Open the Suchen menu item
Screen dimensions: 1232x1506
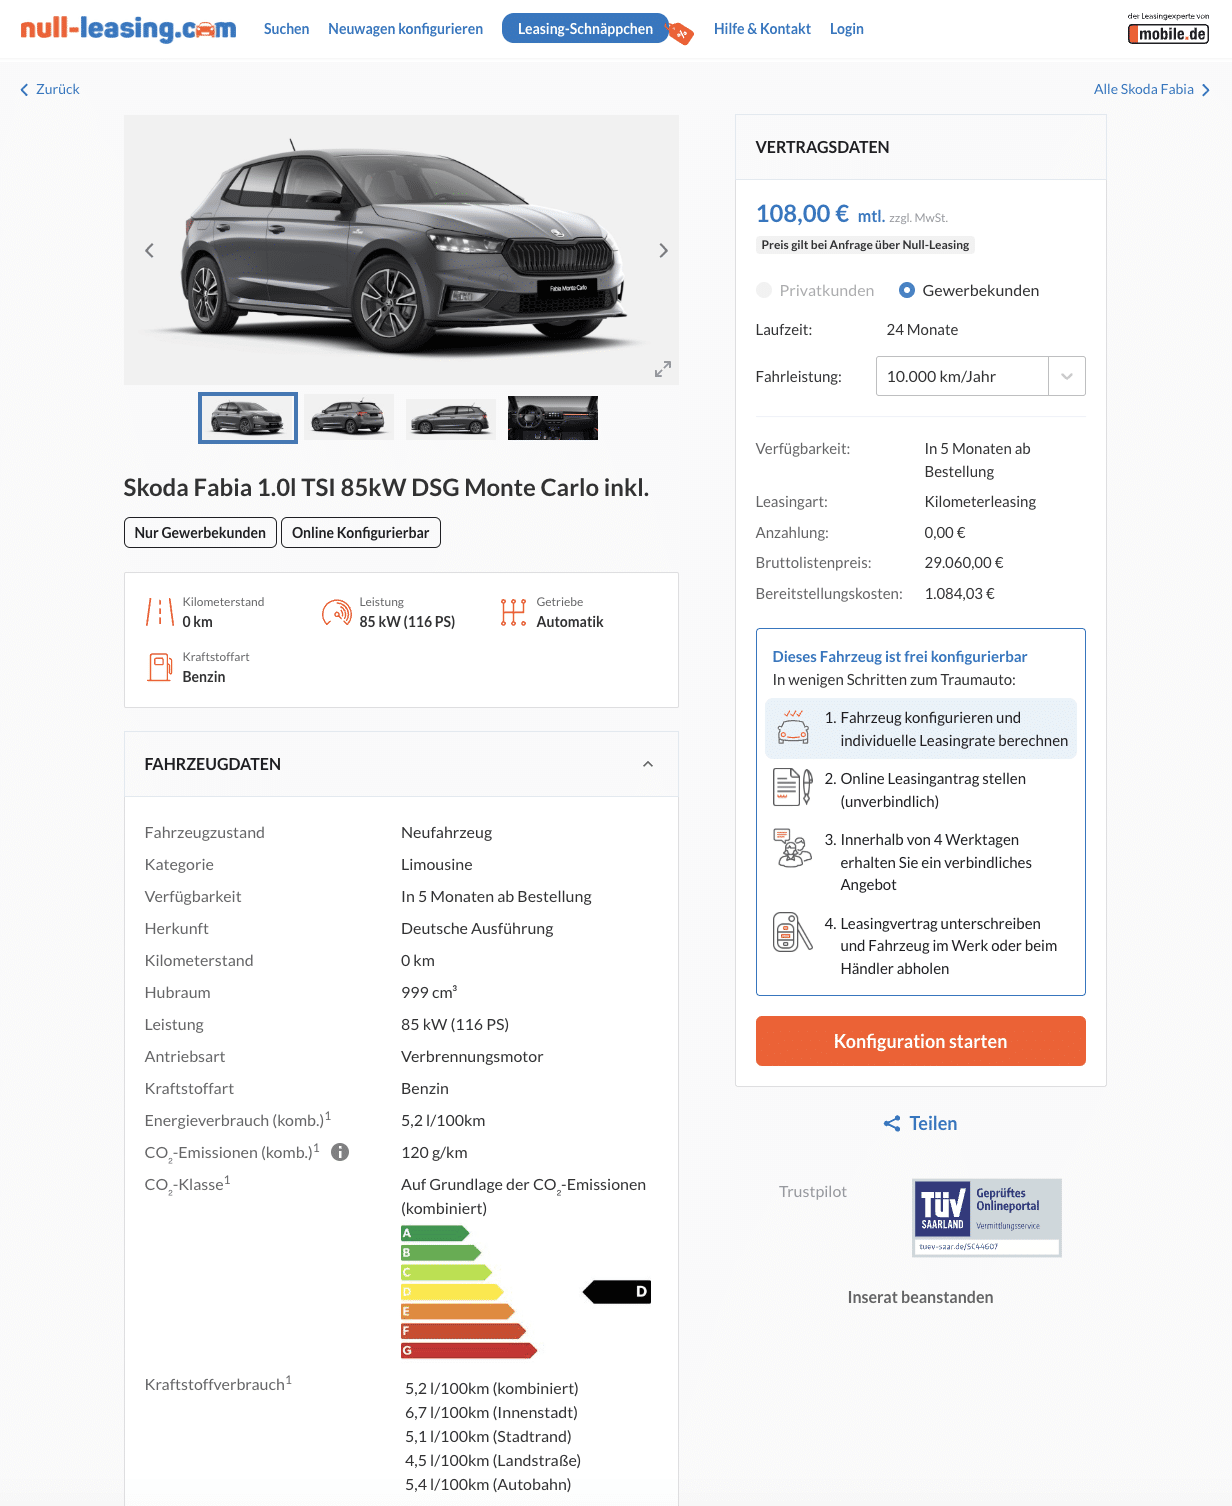tap(286, 29)
